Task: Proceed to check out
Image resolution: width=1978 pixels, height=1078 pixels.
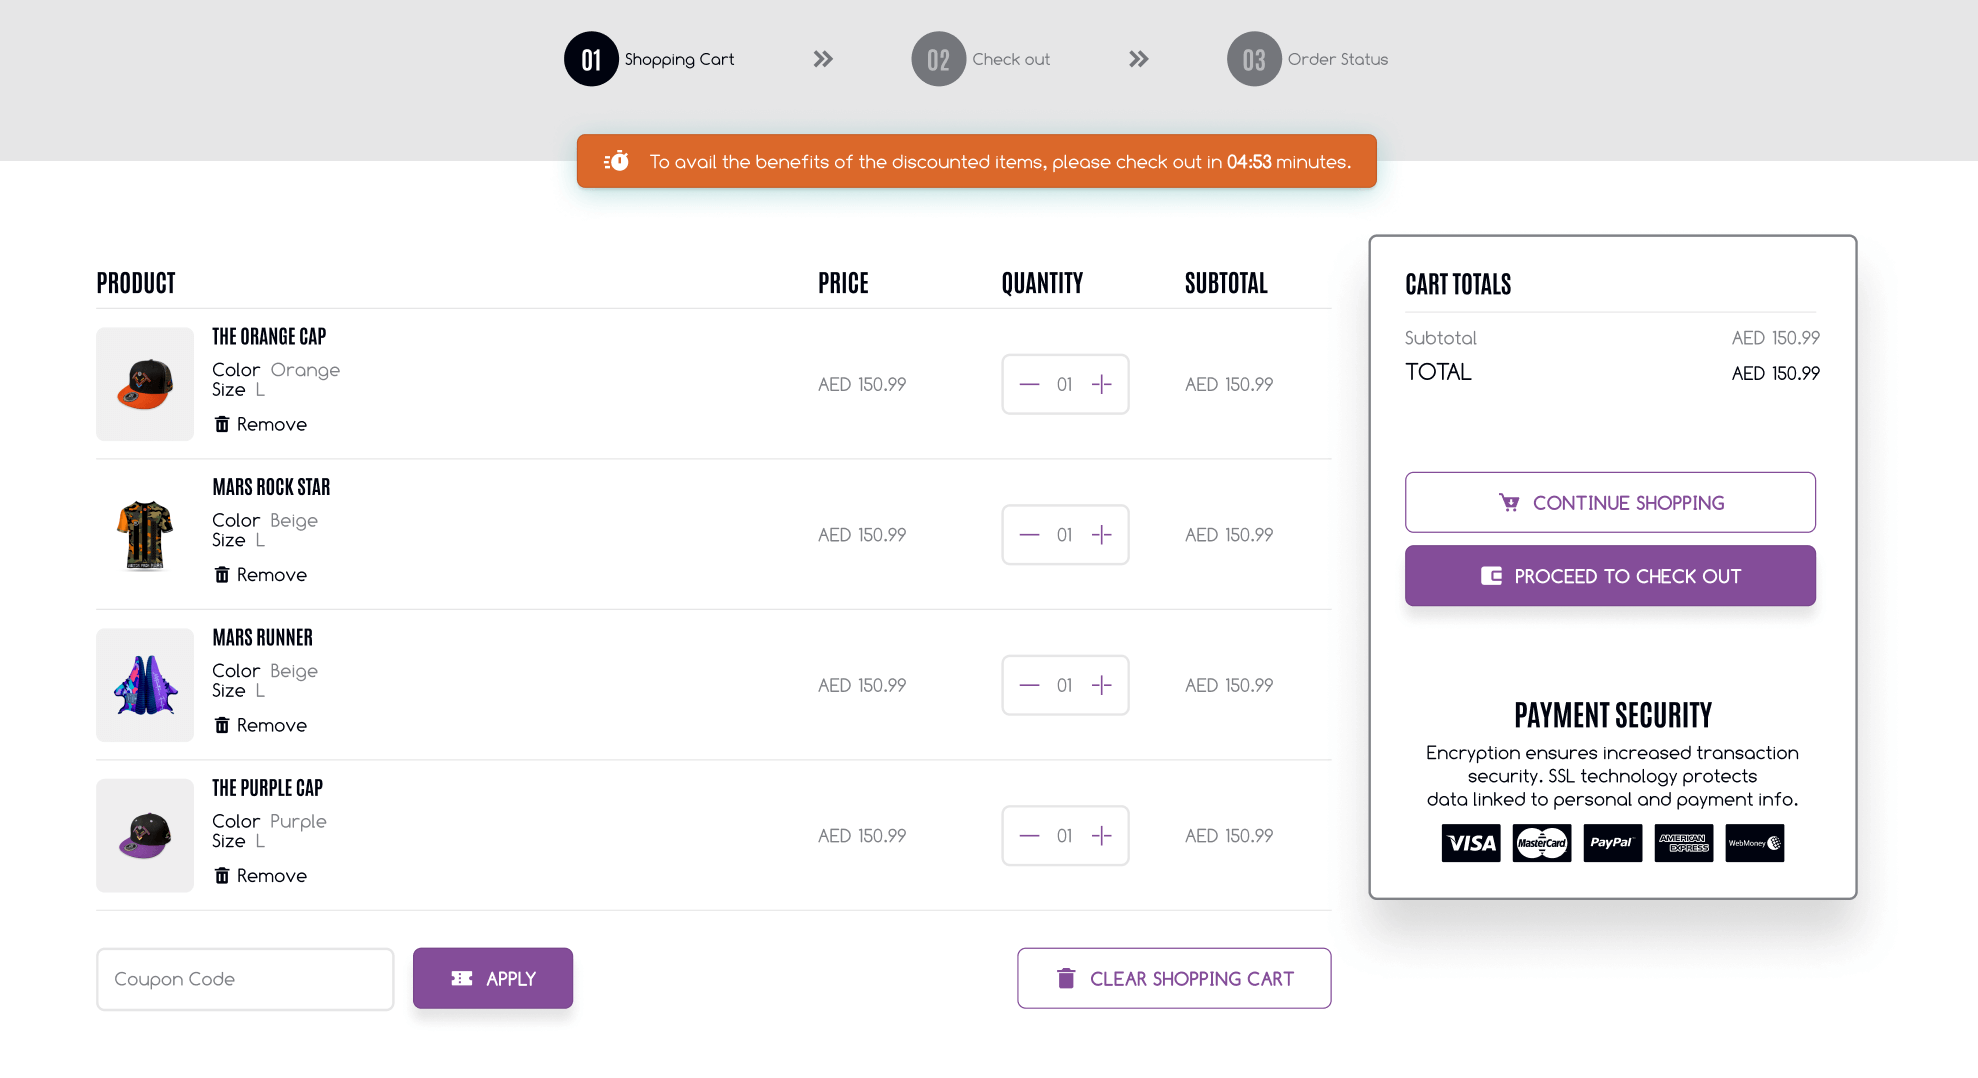Action: click(1610, 576)
